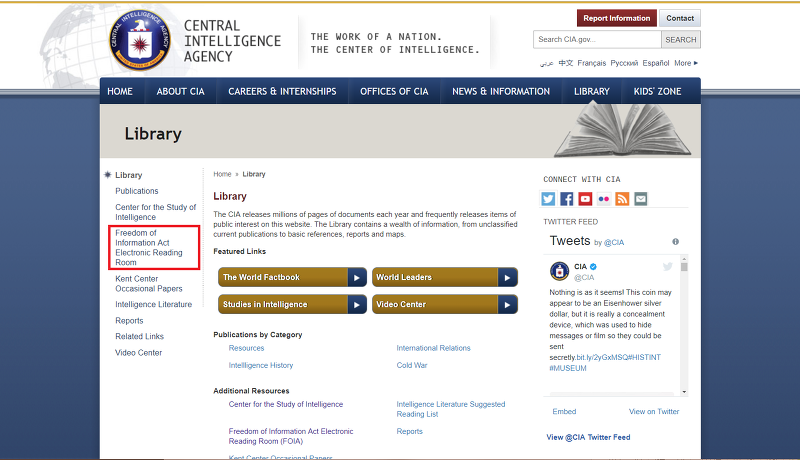Open Additional Resources Center for Study link
800x460 pixels.
pos(286,404)
